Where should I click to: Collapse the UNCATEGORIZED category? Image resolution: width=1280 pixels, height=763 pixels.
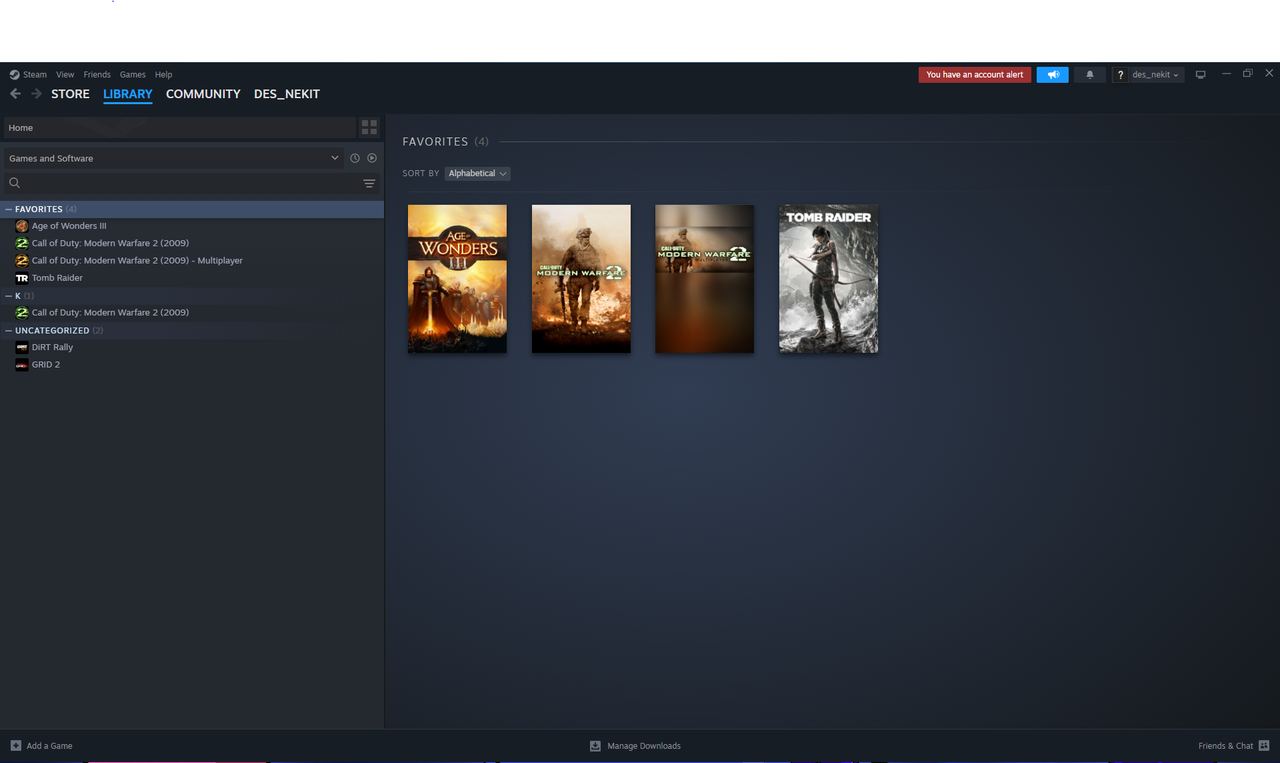9,330
